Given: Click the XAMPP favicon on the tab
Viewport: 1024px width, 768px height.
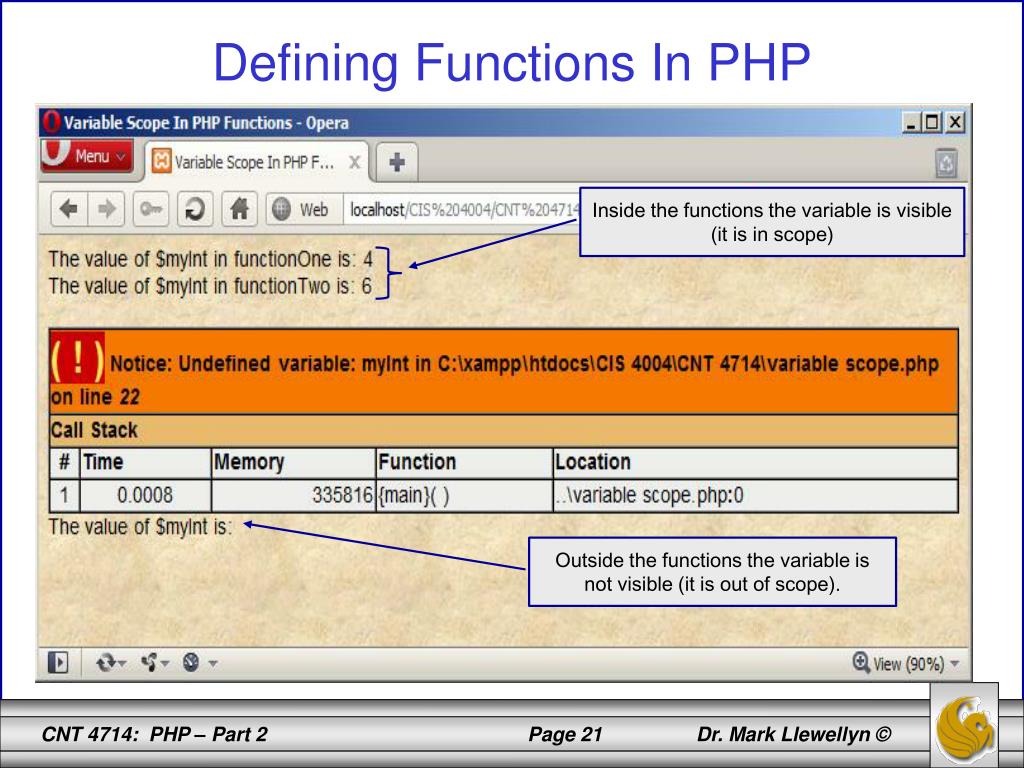Looking at the screenshot, I should pyautogui.click(x=161, y=161).
